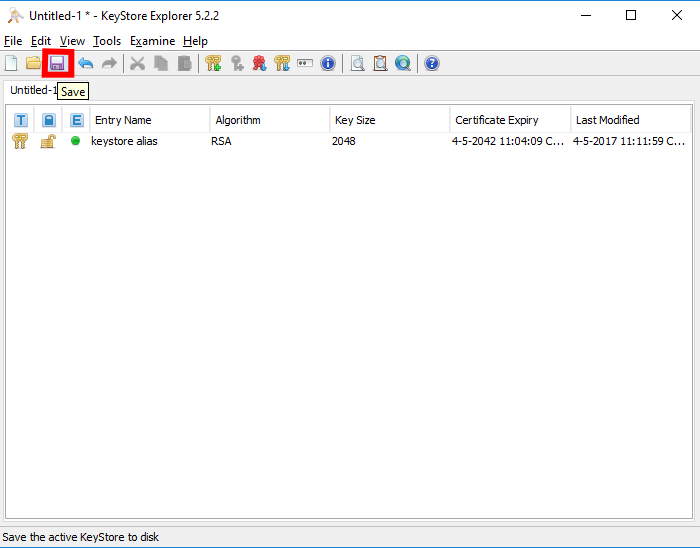Open KeyStore Properties via blue info icon
Viewport: 700px width, 548px height.
click(328, 63)
